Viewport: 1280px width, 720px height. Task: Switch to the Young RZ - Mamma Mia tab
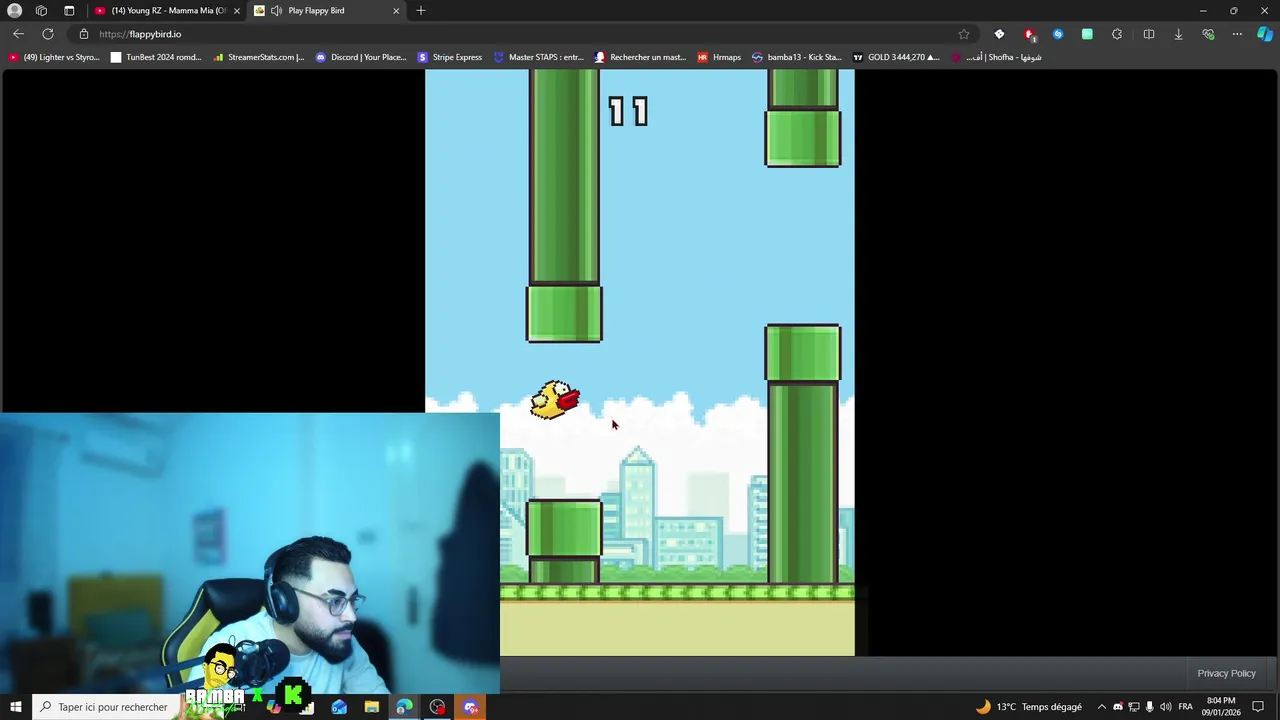(166, 10)
